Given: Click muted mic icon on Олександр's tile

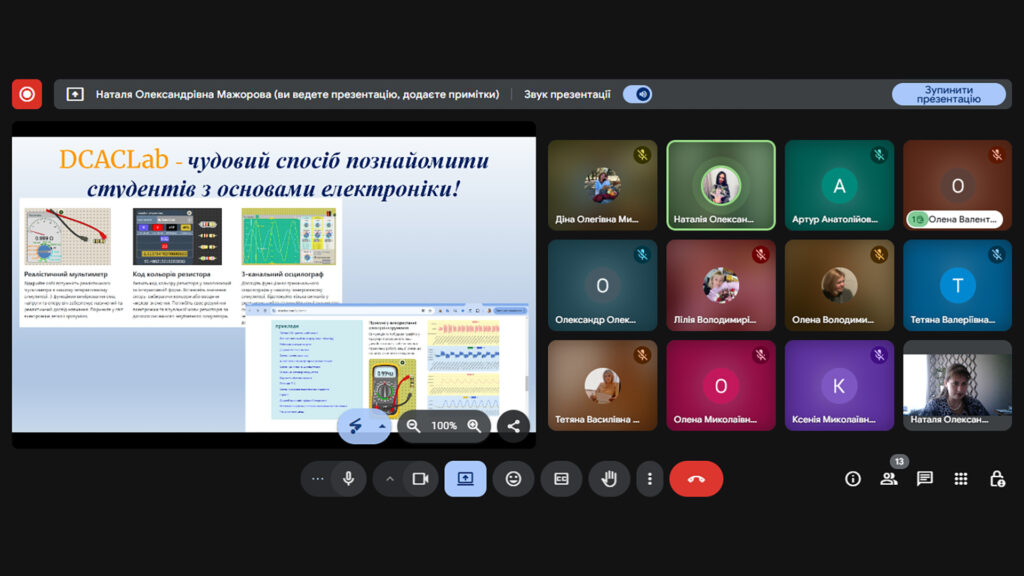Looking at the screenshot, I should (x=642, y=255).
